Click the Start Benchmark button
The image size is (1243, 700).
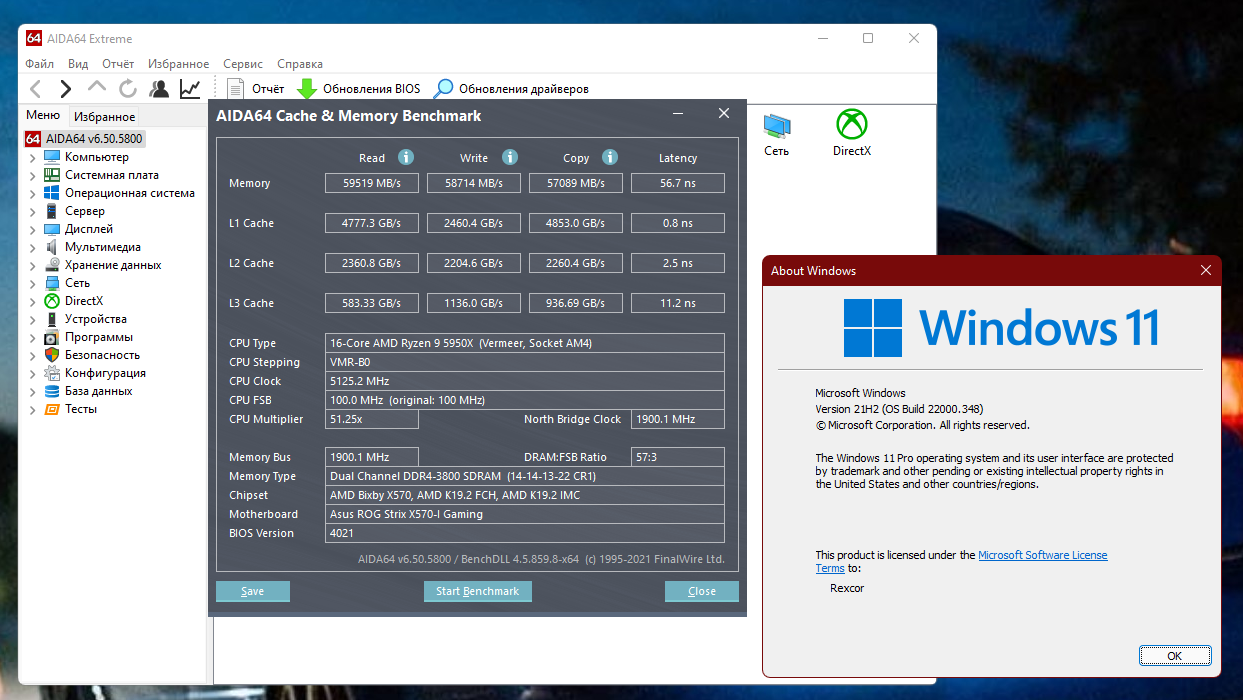click(x=478, y=591)
